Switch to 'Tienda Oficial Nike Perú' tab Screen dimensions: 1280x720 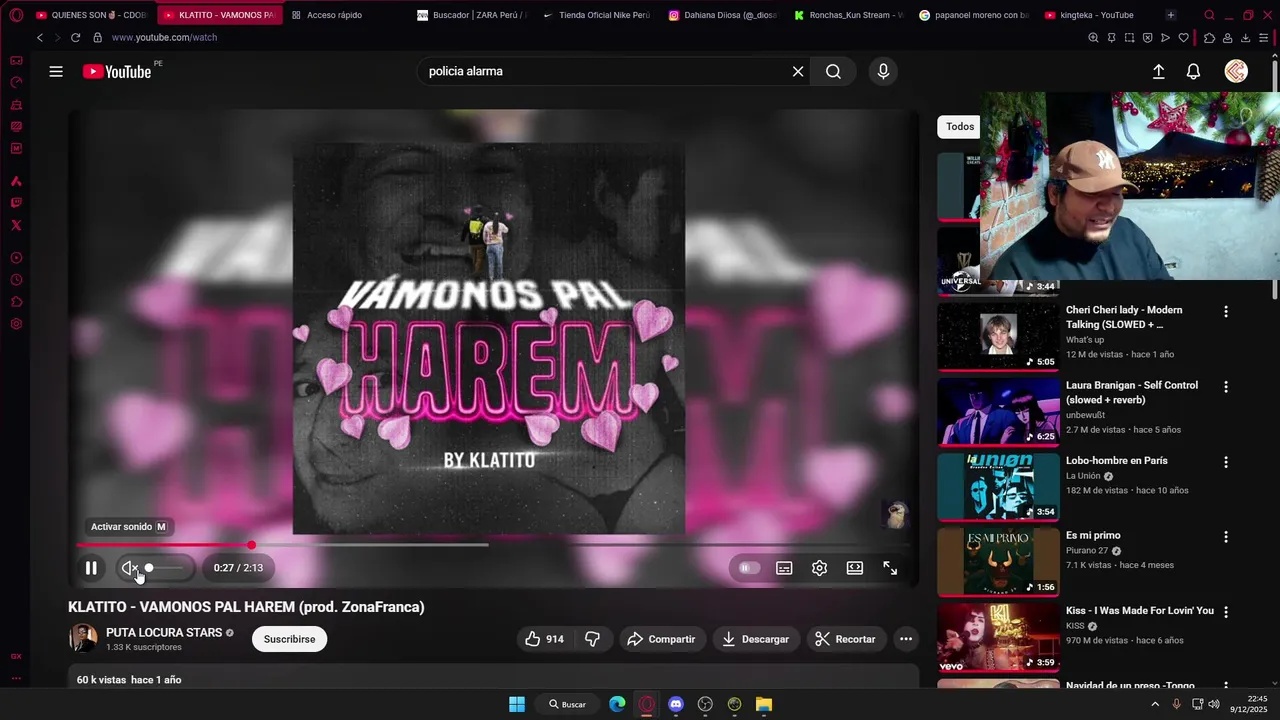[597, 15]
